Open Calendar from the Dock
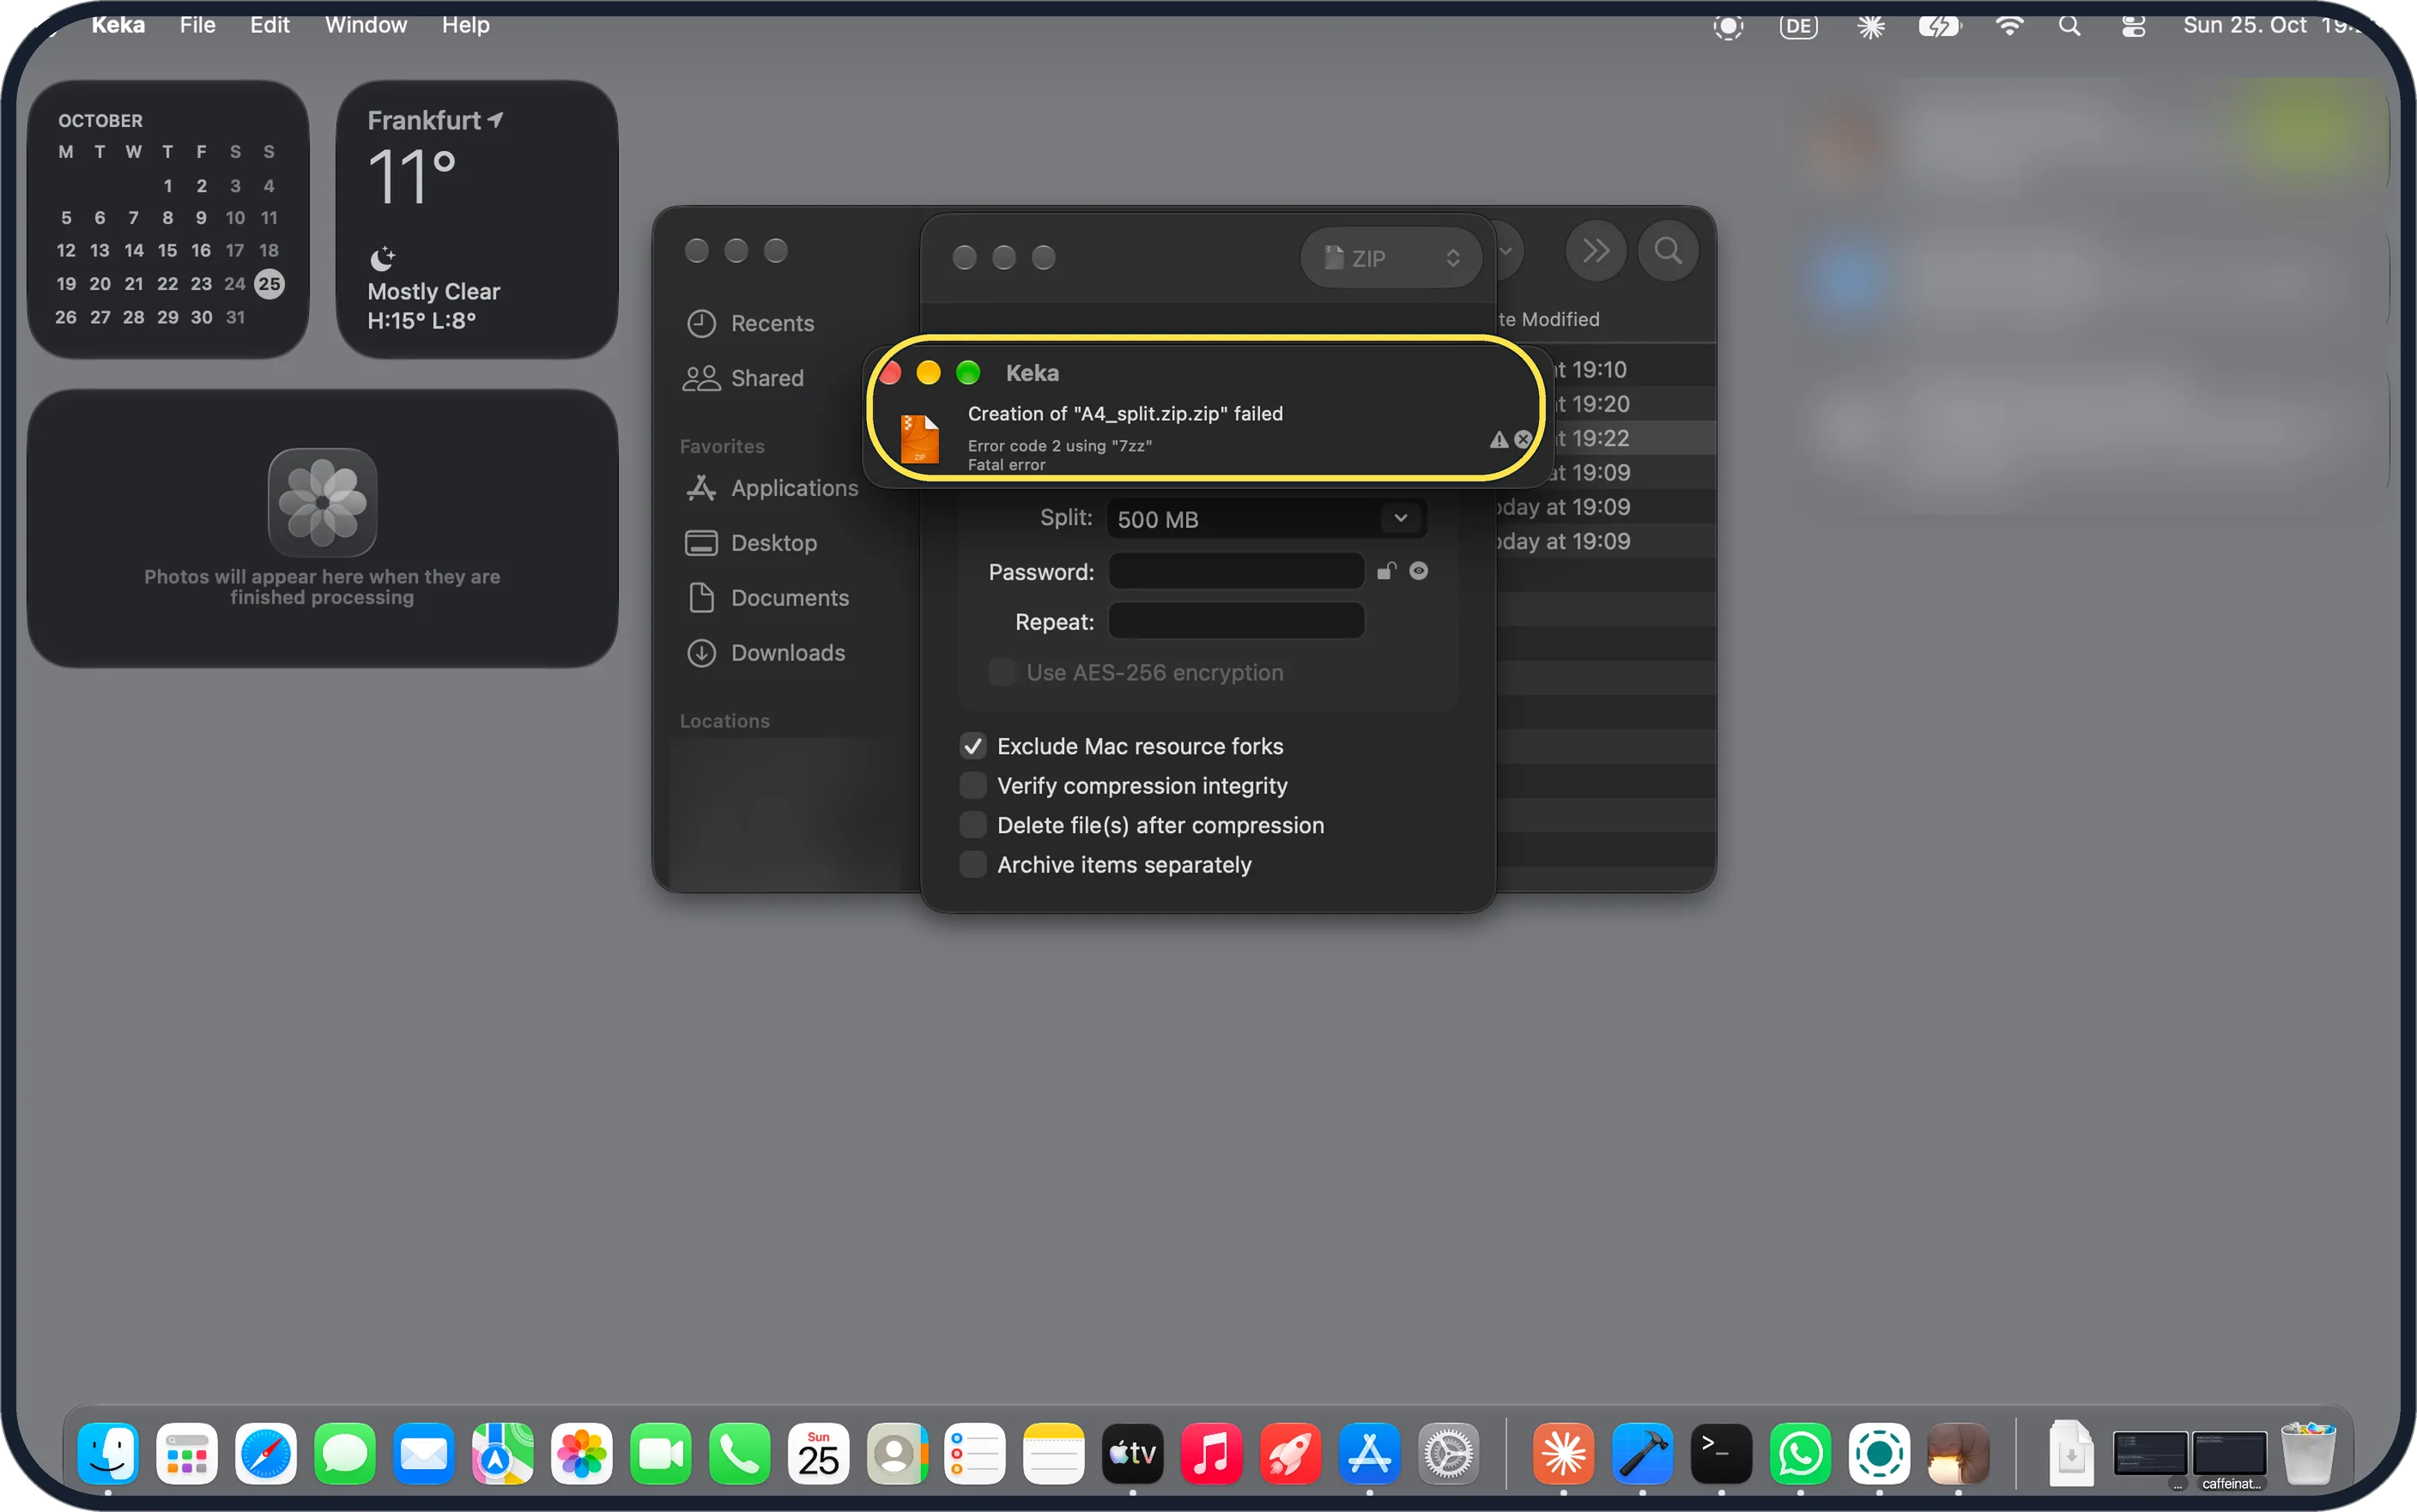Image resolution: width=2417 pixels, height=1512 pixels. 819,1453
